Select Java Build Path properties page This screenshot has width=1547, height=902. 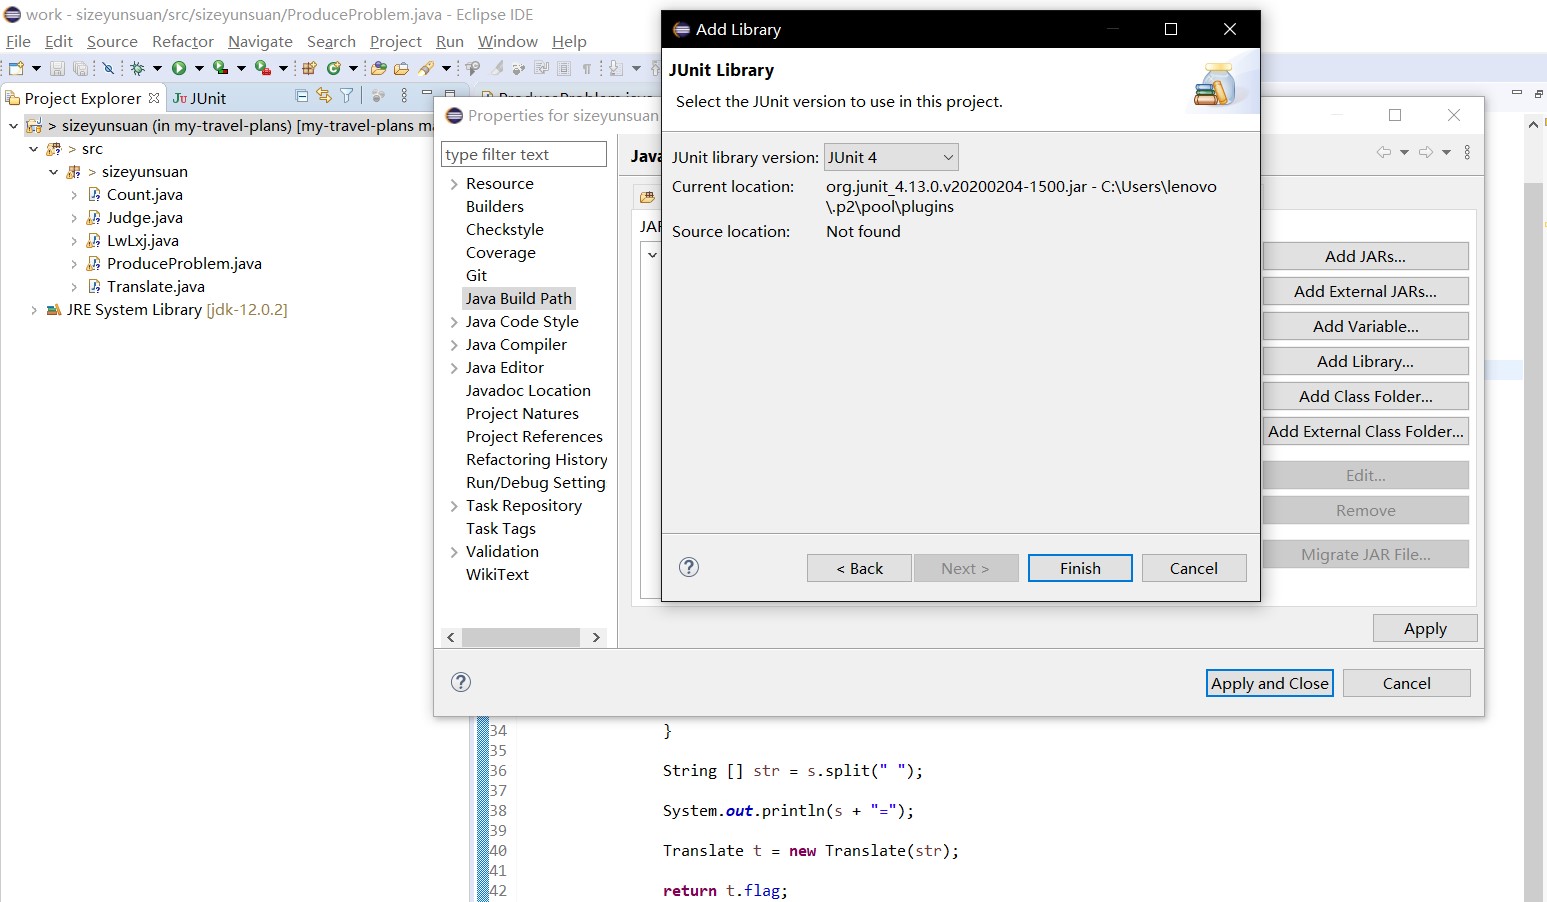coord(519,298)
